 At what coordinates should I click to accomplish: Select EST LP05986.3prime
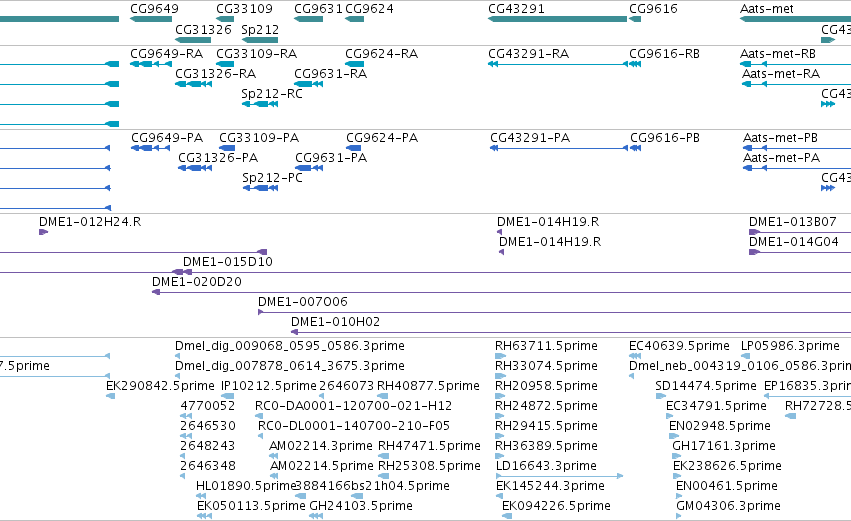(790, 346)
